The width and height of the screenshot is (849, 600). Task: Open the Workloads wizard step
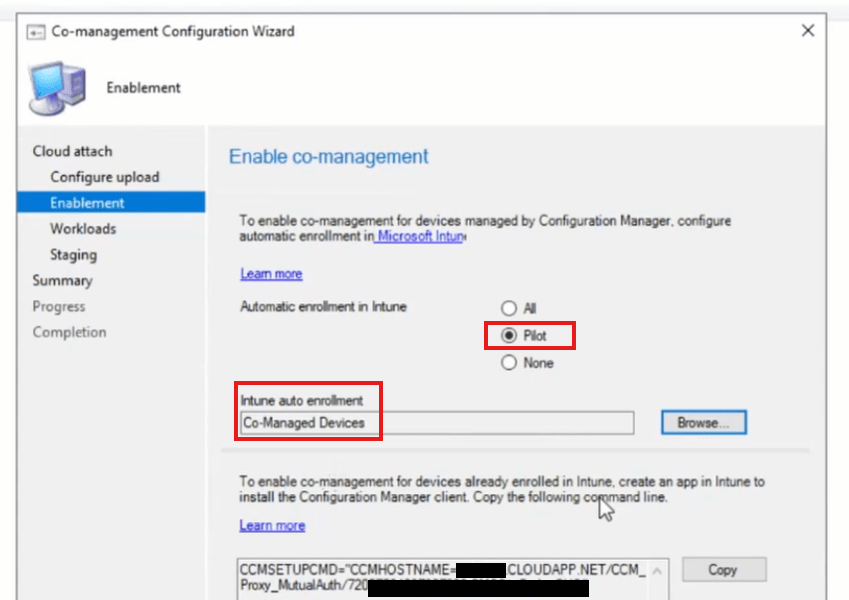click(x=83, y=229)
